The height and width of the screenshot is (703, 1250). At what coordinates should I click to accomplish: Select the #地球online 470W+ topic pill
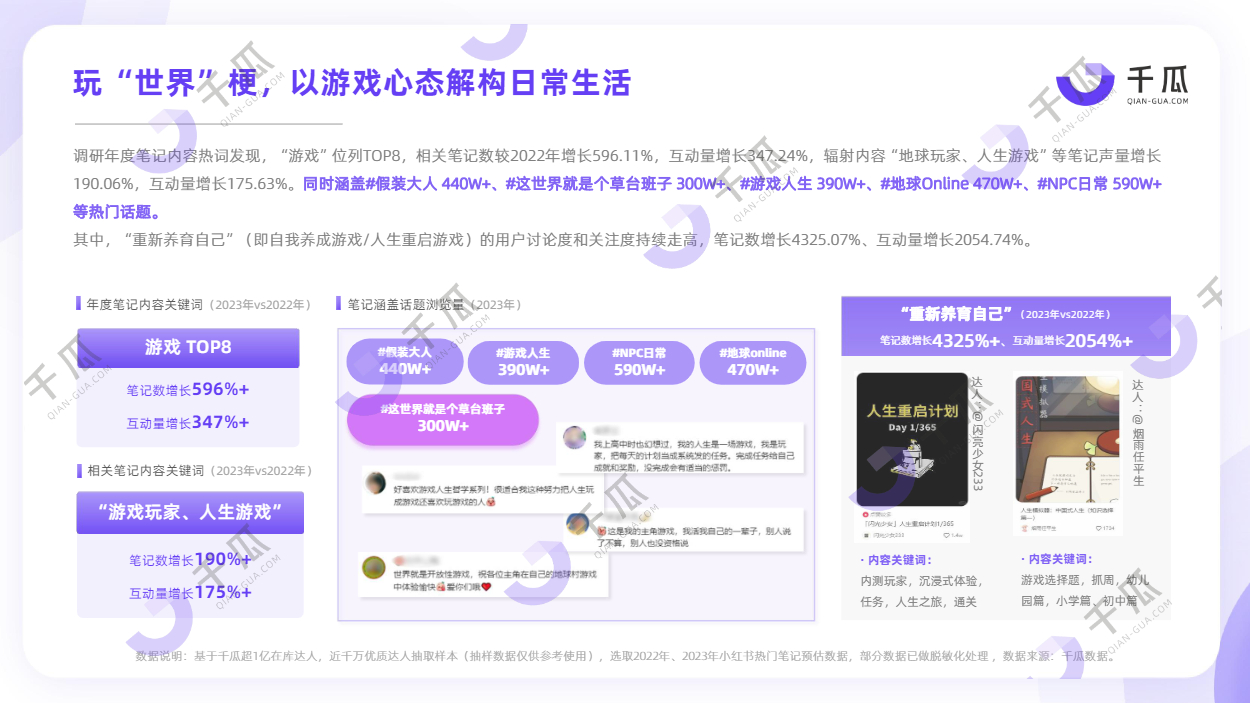pos(753,361)
